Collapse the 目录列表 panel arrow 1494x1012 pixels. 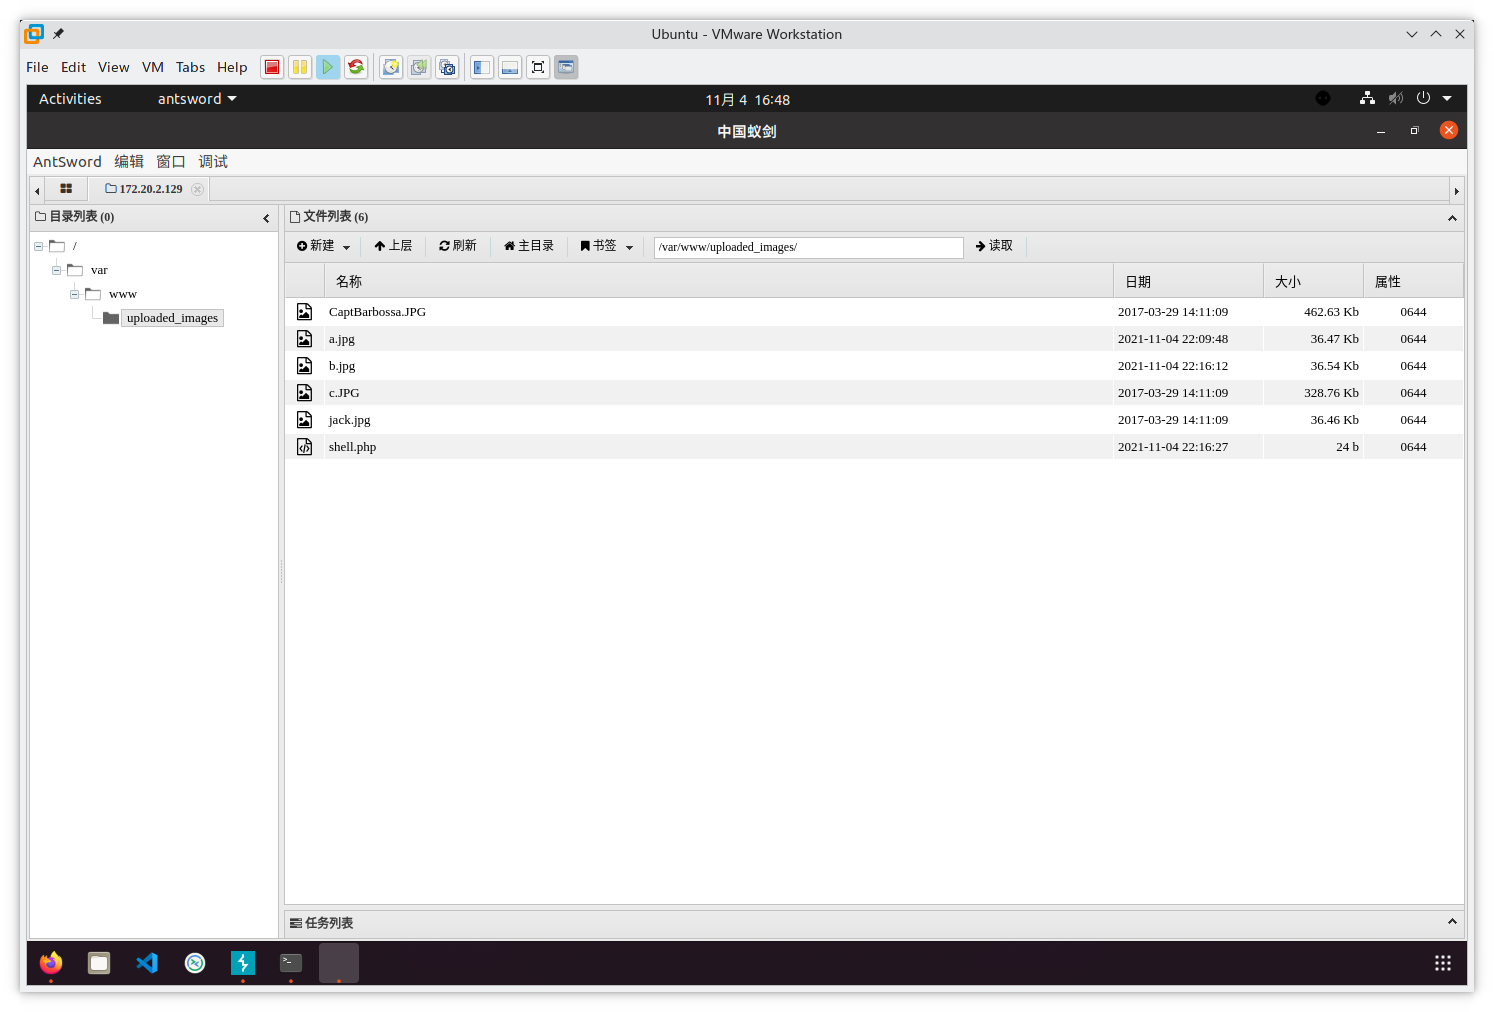coord(266,218)
